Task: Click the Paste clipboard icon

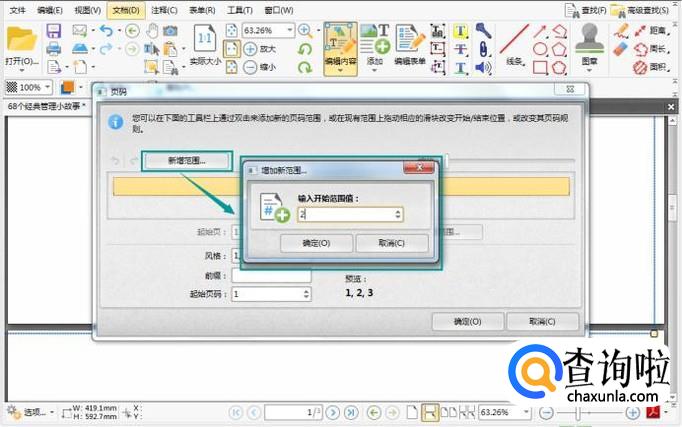Action: pyautogui.click(x=170, y=49)
